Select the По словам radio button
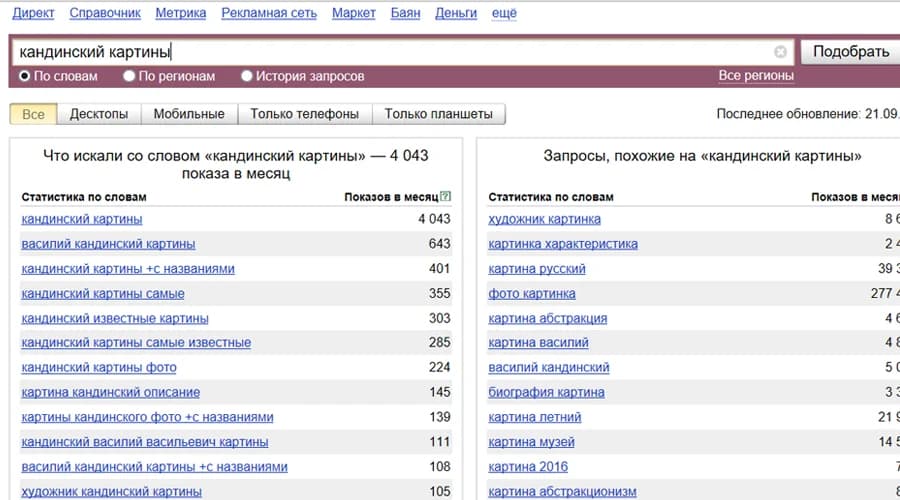This screenshot has height=500, width=900. coord(25,76)
